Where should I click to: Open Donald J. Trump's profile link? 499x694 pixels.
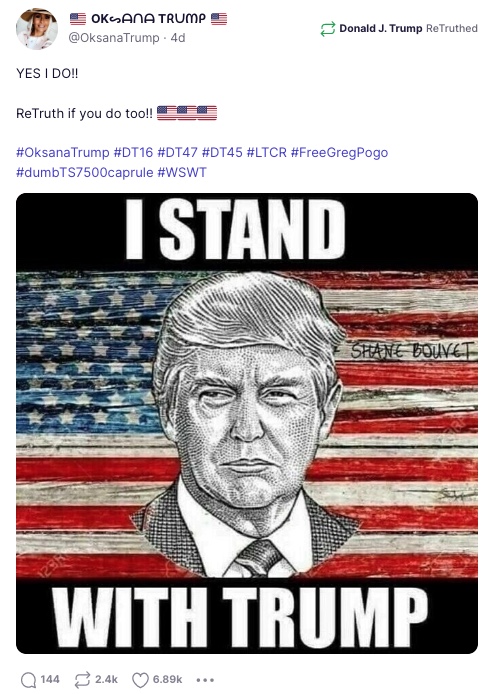coord(381,29)
